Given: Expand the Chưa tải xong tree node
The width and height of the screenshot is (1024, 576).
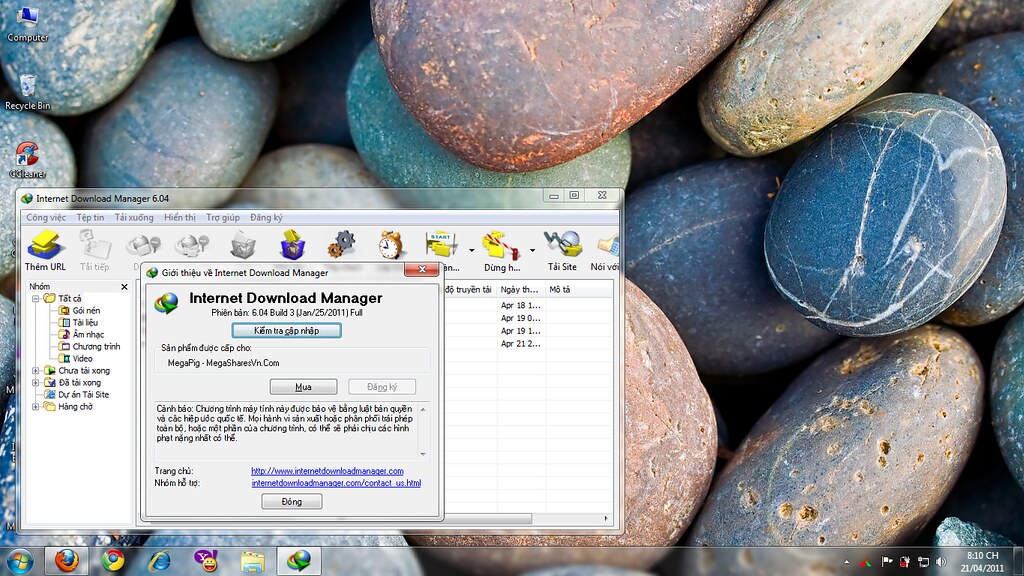Looking at the screenshot, I should tap(36, 371).
